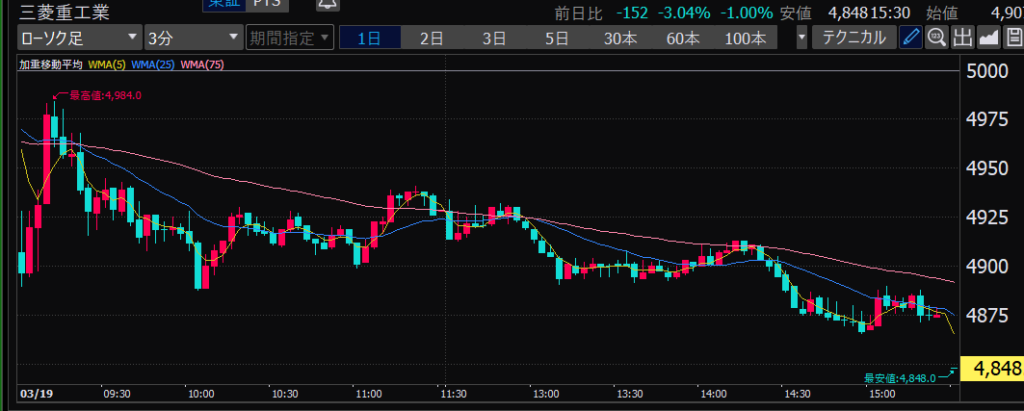Open the ローソク足 chart type dropdown
1024x411 pixels.
point(79,39)
